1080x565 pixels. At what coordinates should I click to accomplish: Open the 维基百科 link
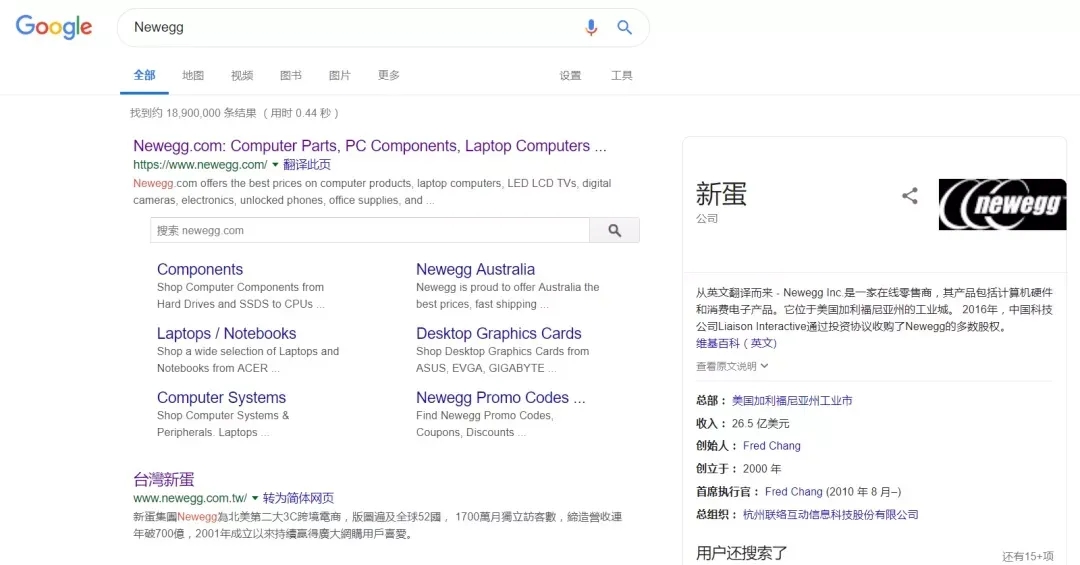[x=717, y=343]
